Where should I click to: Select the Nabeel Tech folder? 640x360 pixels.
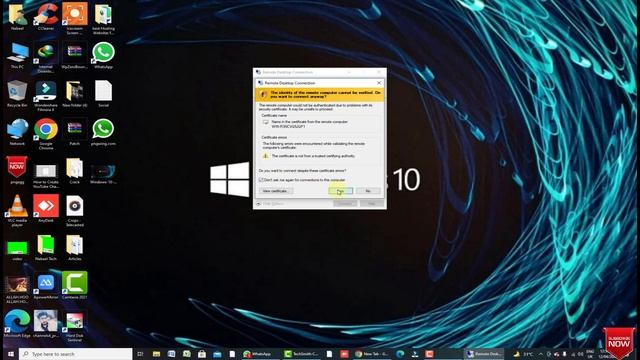[46, 247]
